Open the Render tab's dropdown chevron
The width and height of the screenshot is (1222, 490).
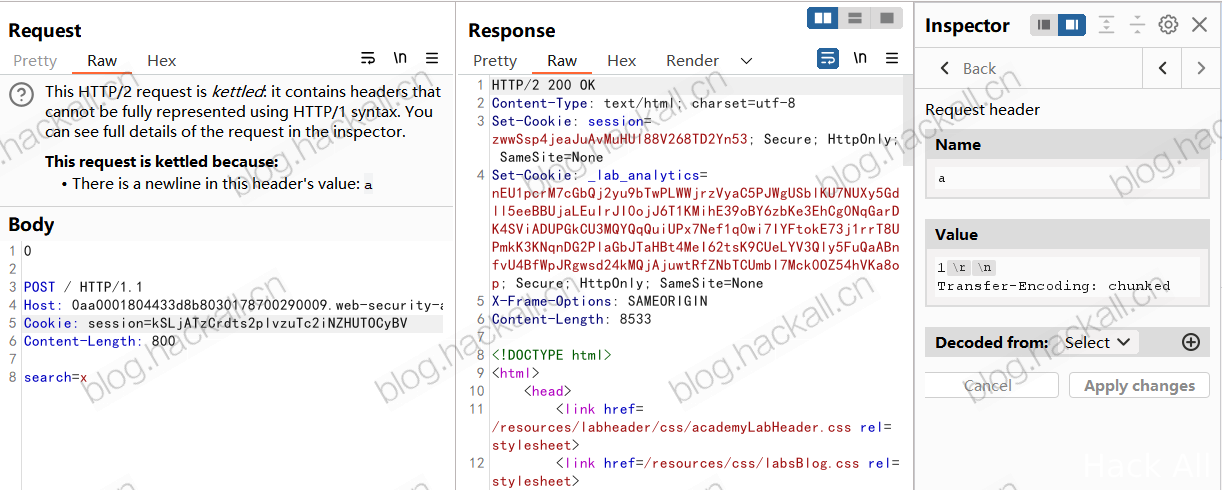[746, 61]
